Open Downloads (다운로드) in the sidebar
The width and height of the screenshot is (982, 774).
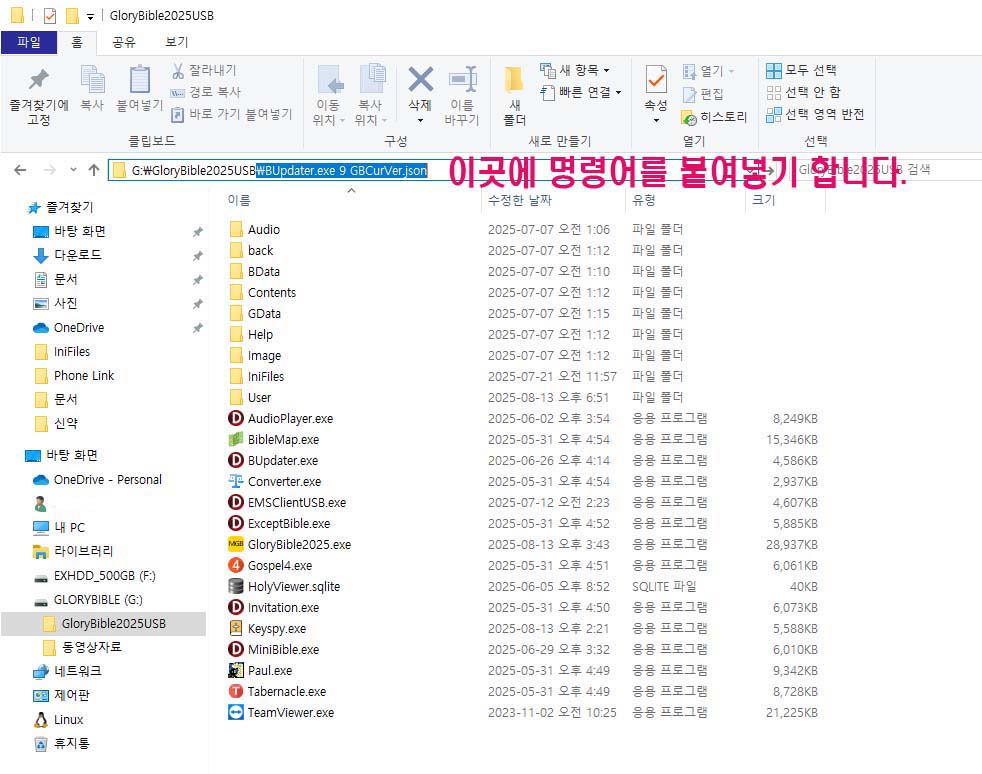click(x=66, y=255)
